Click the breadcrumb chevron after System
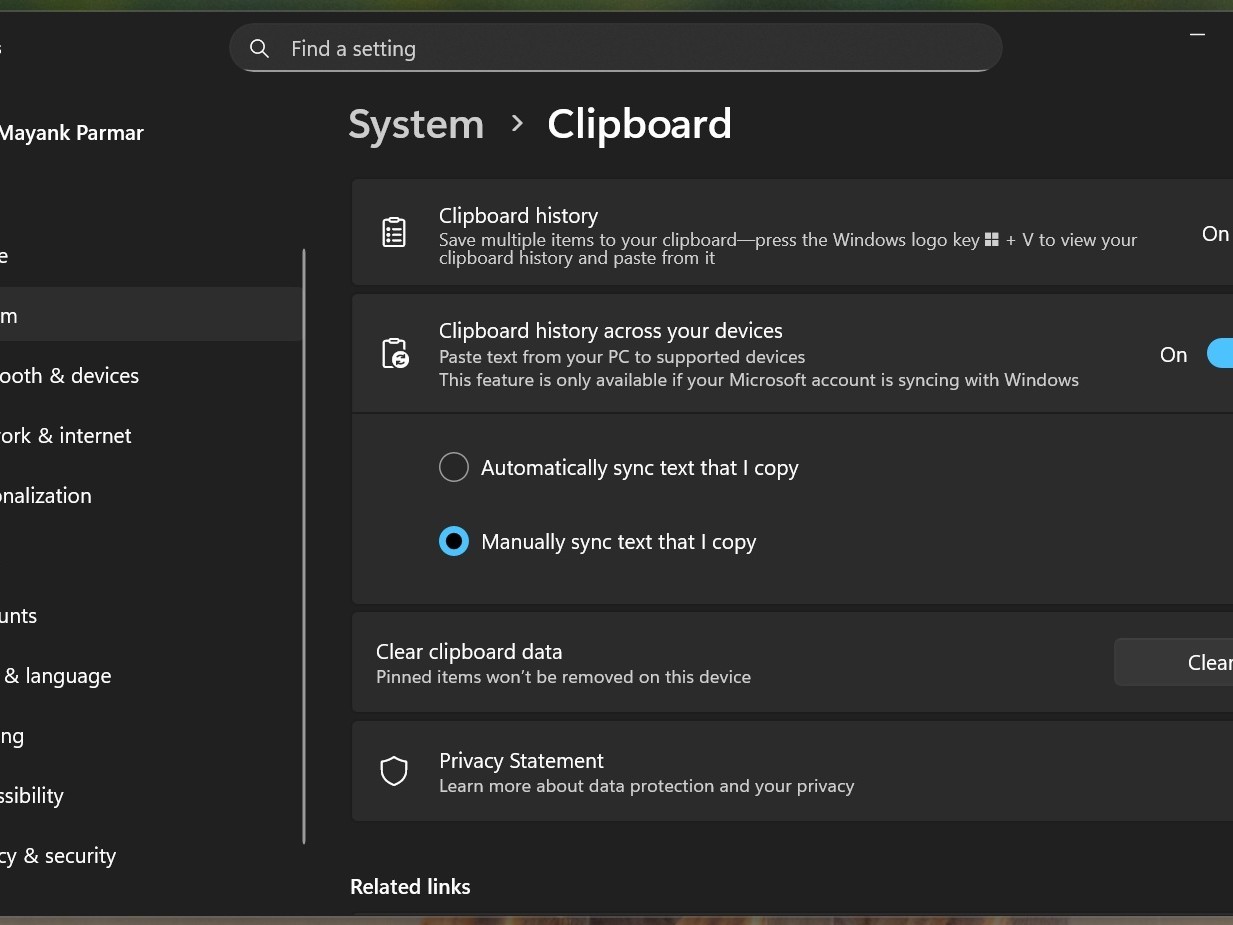The height and width of the screenshot is (925, 1233). [517, 124]
